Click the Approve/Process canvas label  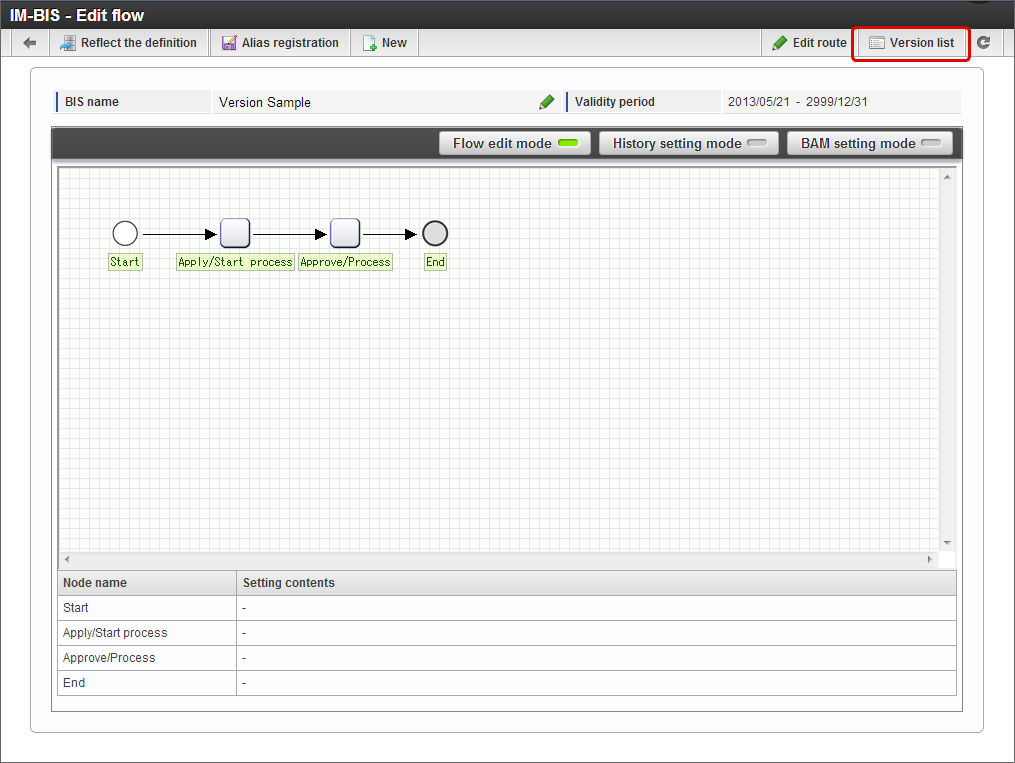(346, 262)
